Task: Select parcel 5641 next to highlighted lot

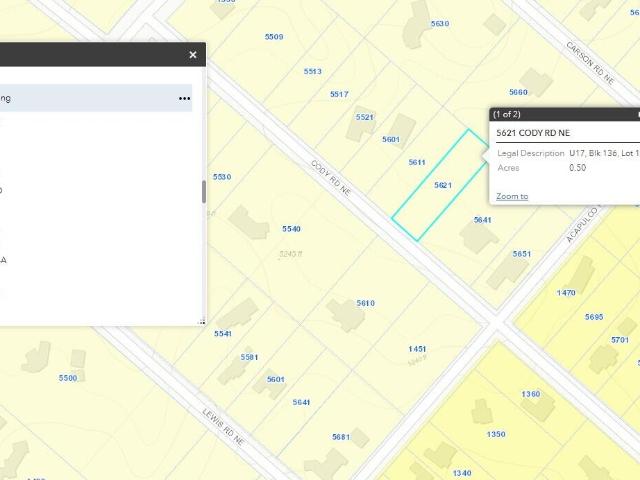Action: point(482,220)
